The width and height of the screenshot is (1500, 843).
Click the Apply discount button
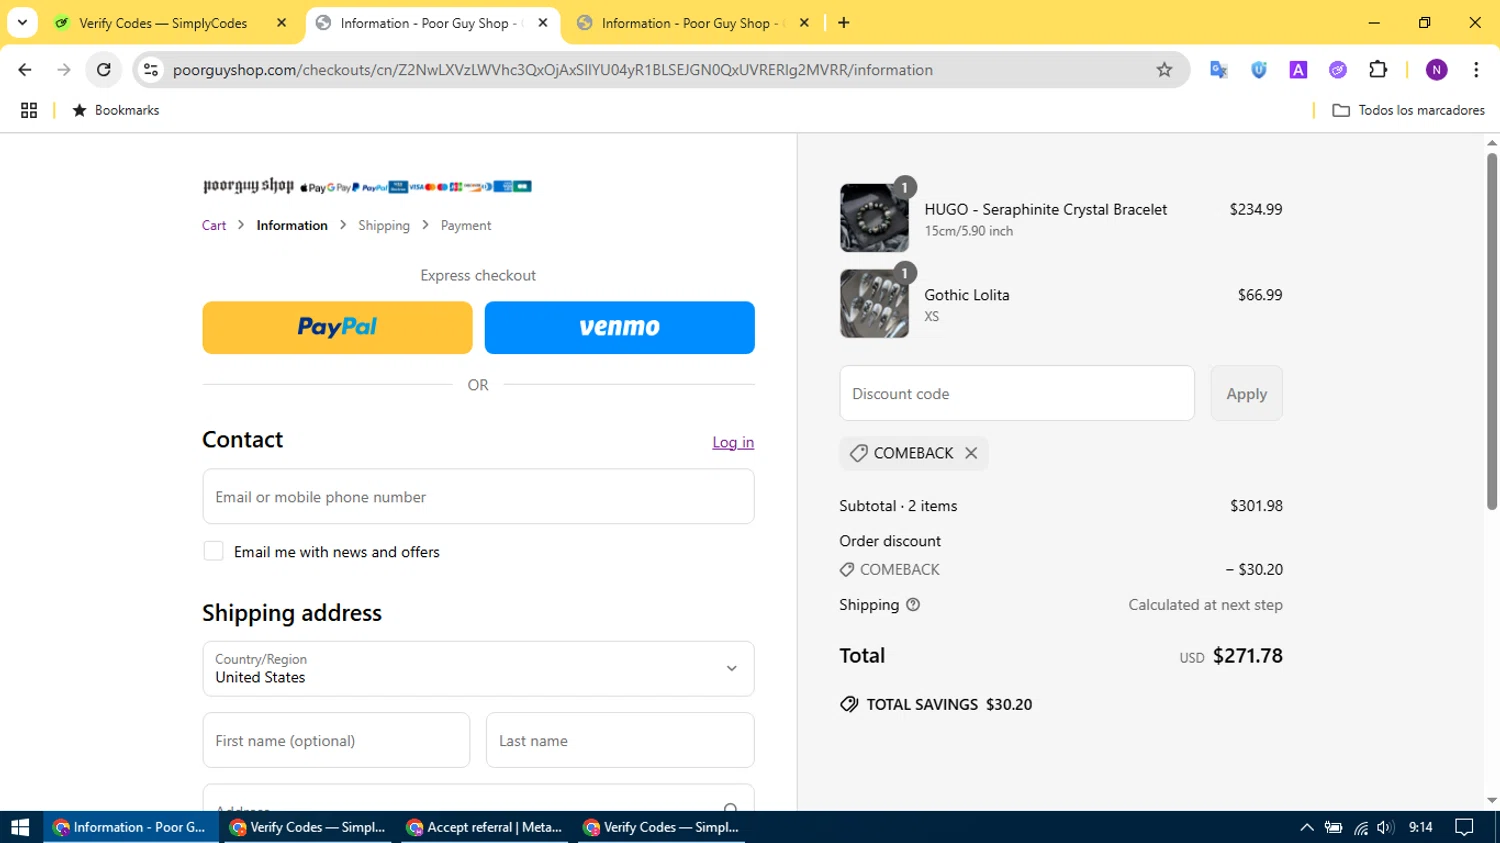tap(1247, 393)
